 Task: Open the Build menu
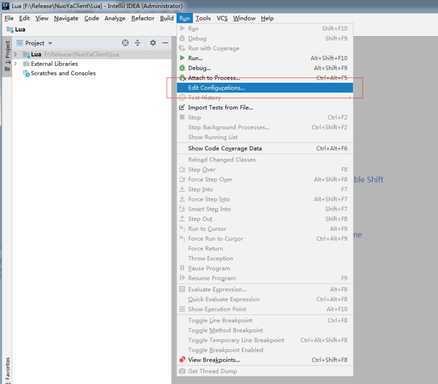167,18
